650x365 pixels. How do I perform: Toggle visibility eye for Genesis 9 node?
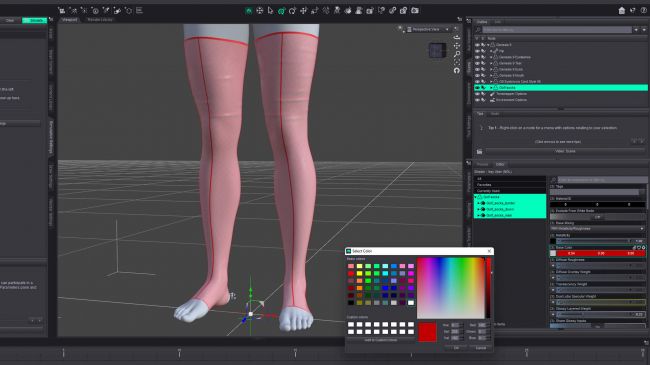tap(477, 45)
